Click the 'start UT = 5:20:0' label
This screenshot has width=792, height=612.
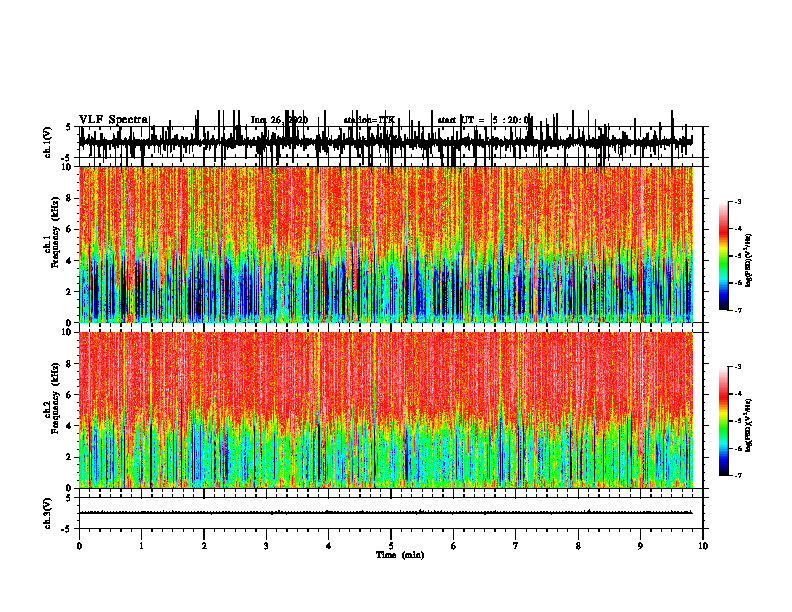[484, 120]
